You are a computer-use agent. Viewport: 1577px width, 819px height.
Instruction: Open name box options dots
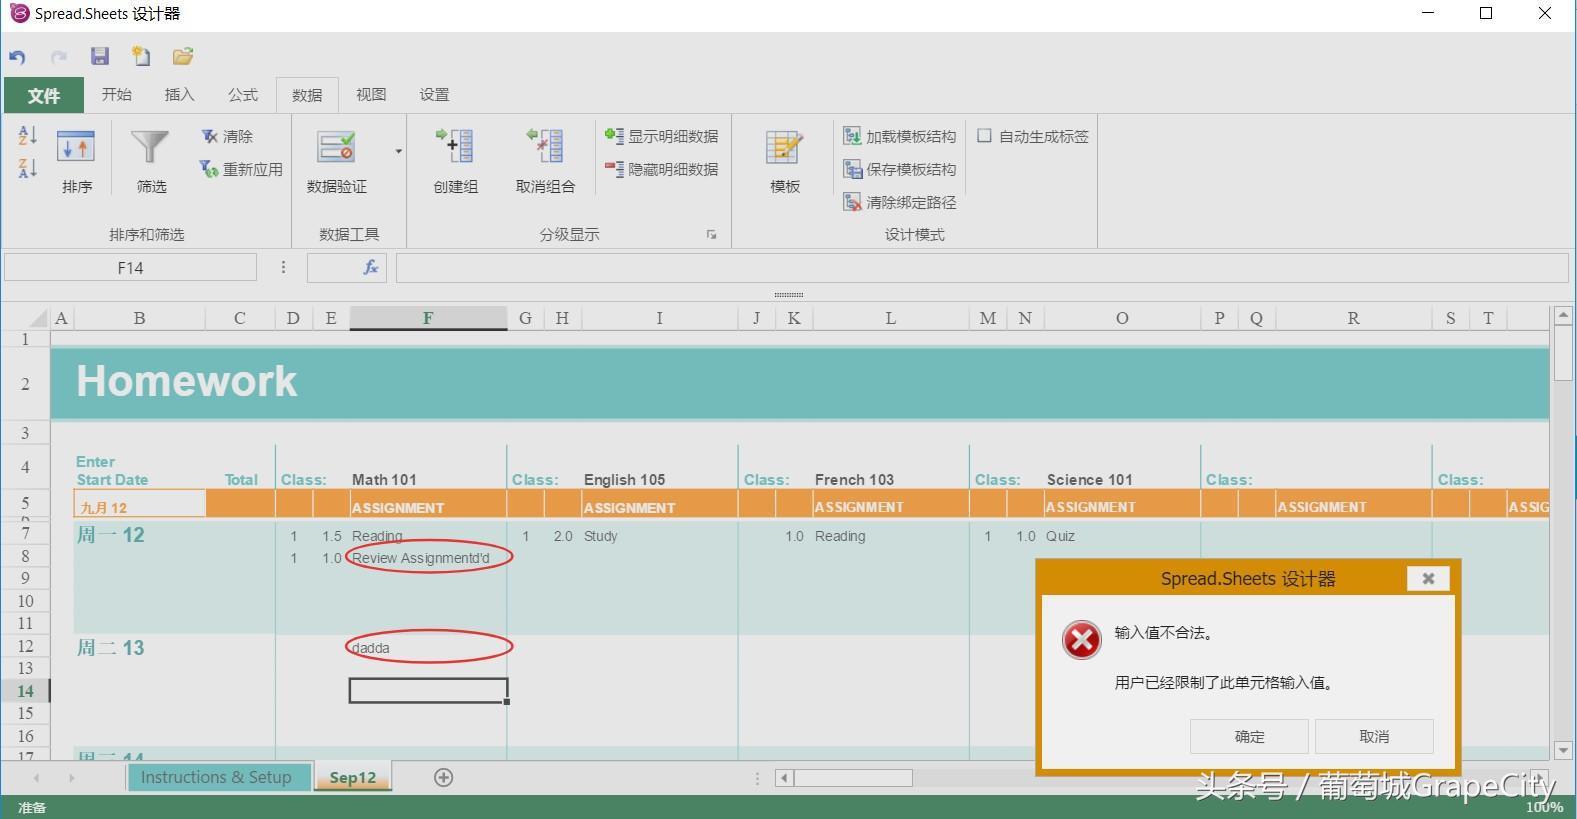[283, 268]
